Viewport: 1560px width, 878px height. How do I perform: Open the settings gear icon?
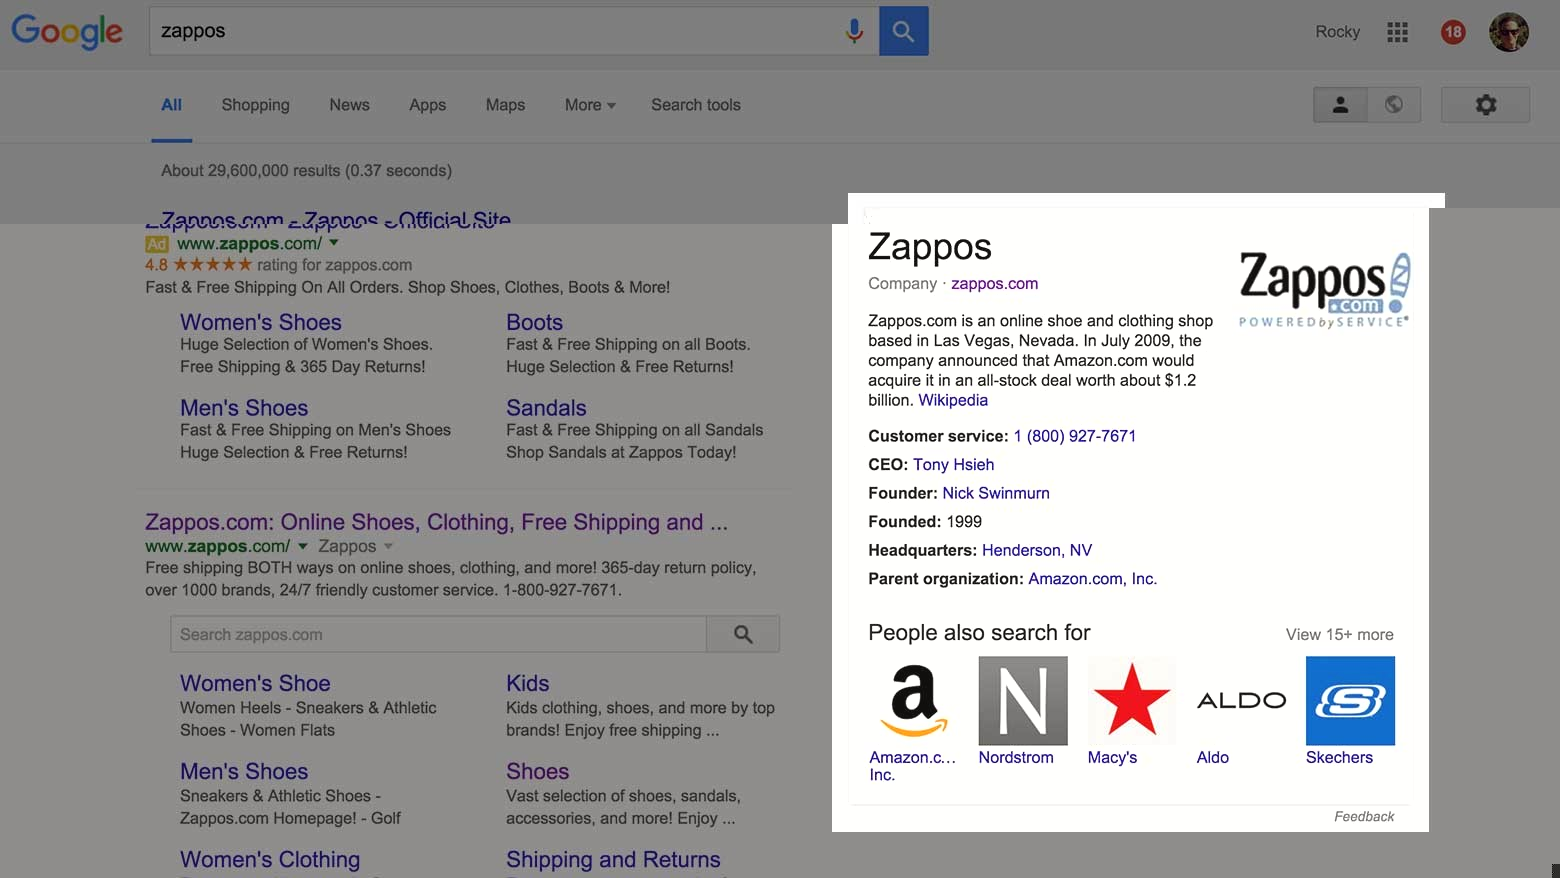tap(1485, 105)
